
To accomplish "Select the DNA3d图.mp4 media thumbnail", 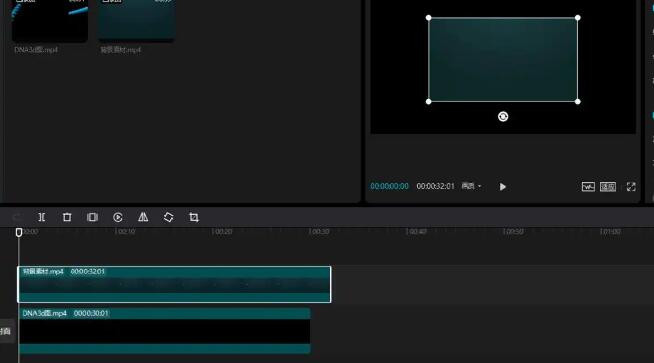I will click(x=50, y=20).
